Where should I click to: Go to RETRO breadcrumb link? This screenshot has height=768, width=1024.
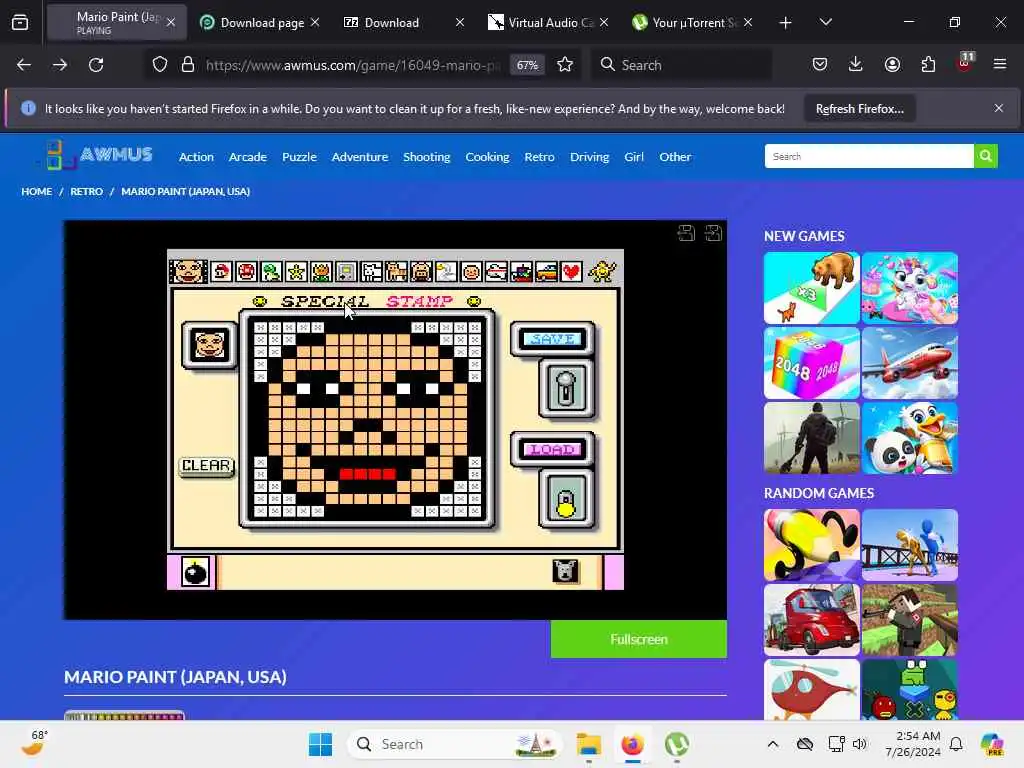click(x=86, y=191)
